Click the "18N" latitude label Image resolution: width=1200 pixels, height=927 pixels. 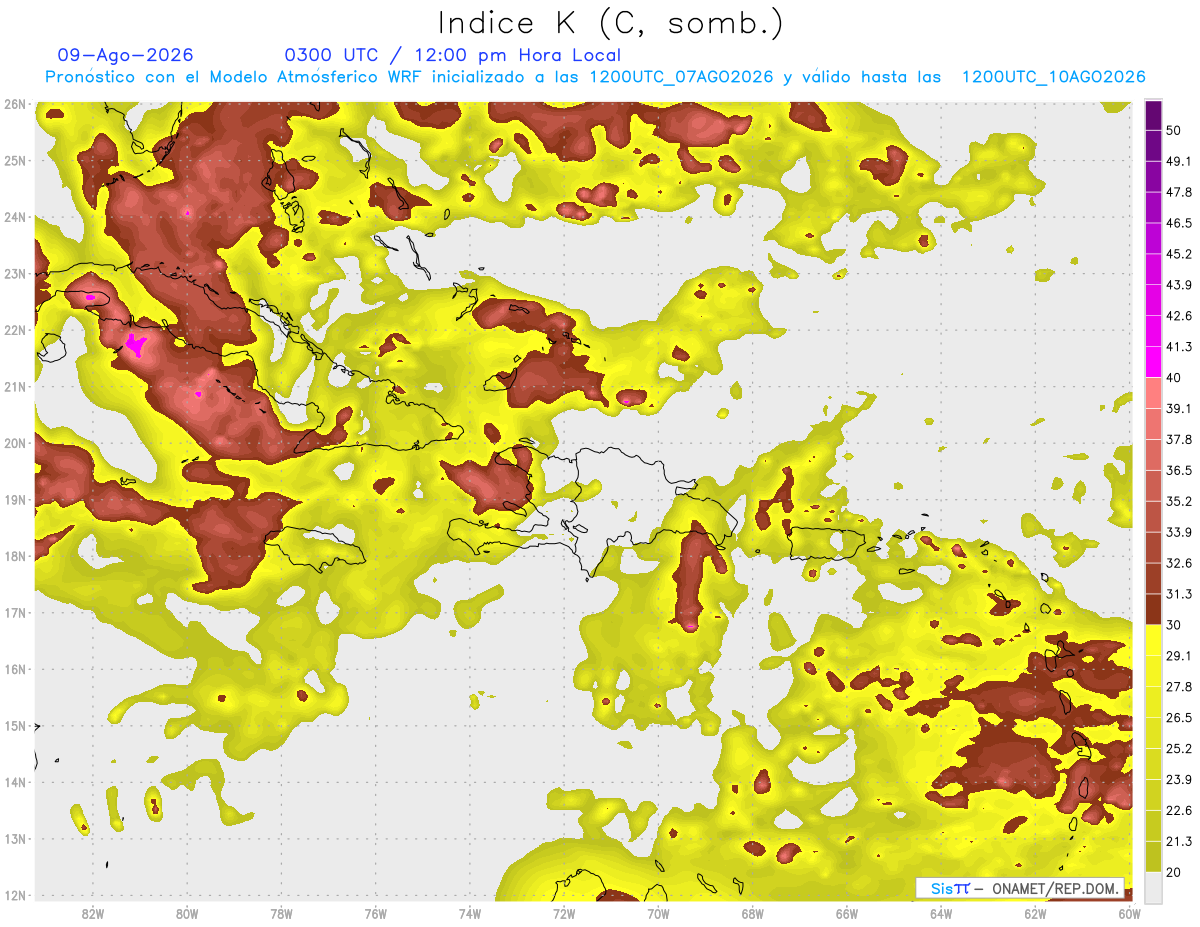[x=15, y=556]
